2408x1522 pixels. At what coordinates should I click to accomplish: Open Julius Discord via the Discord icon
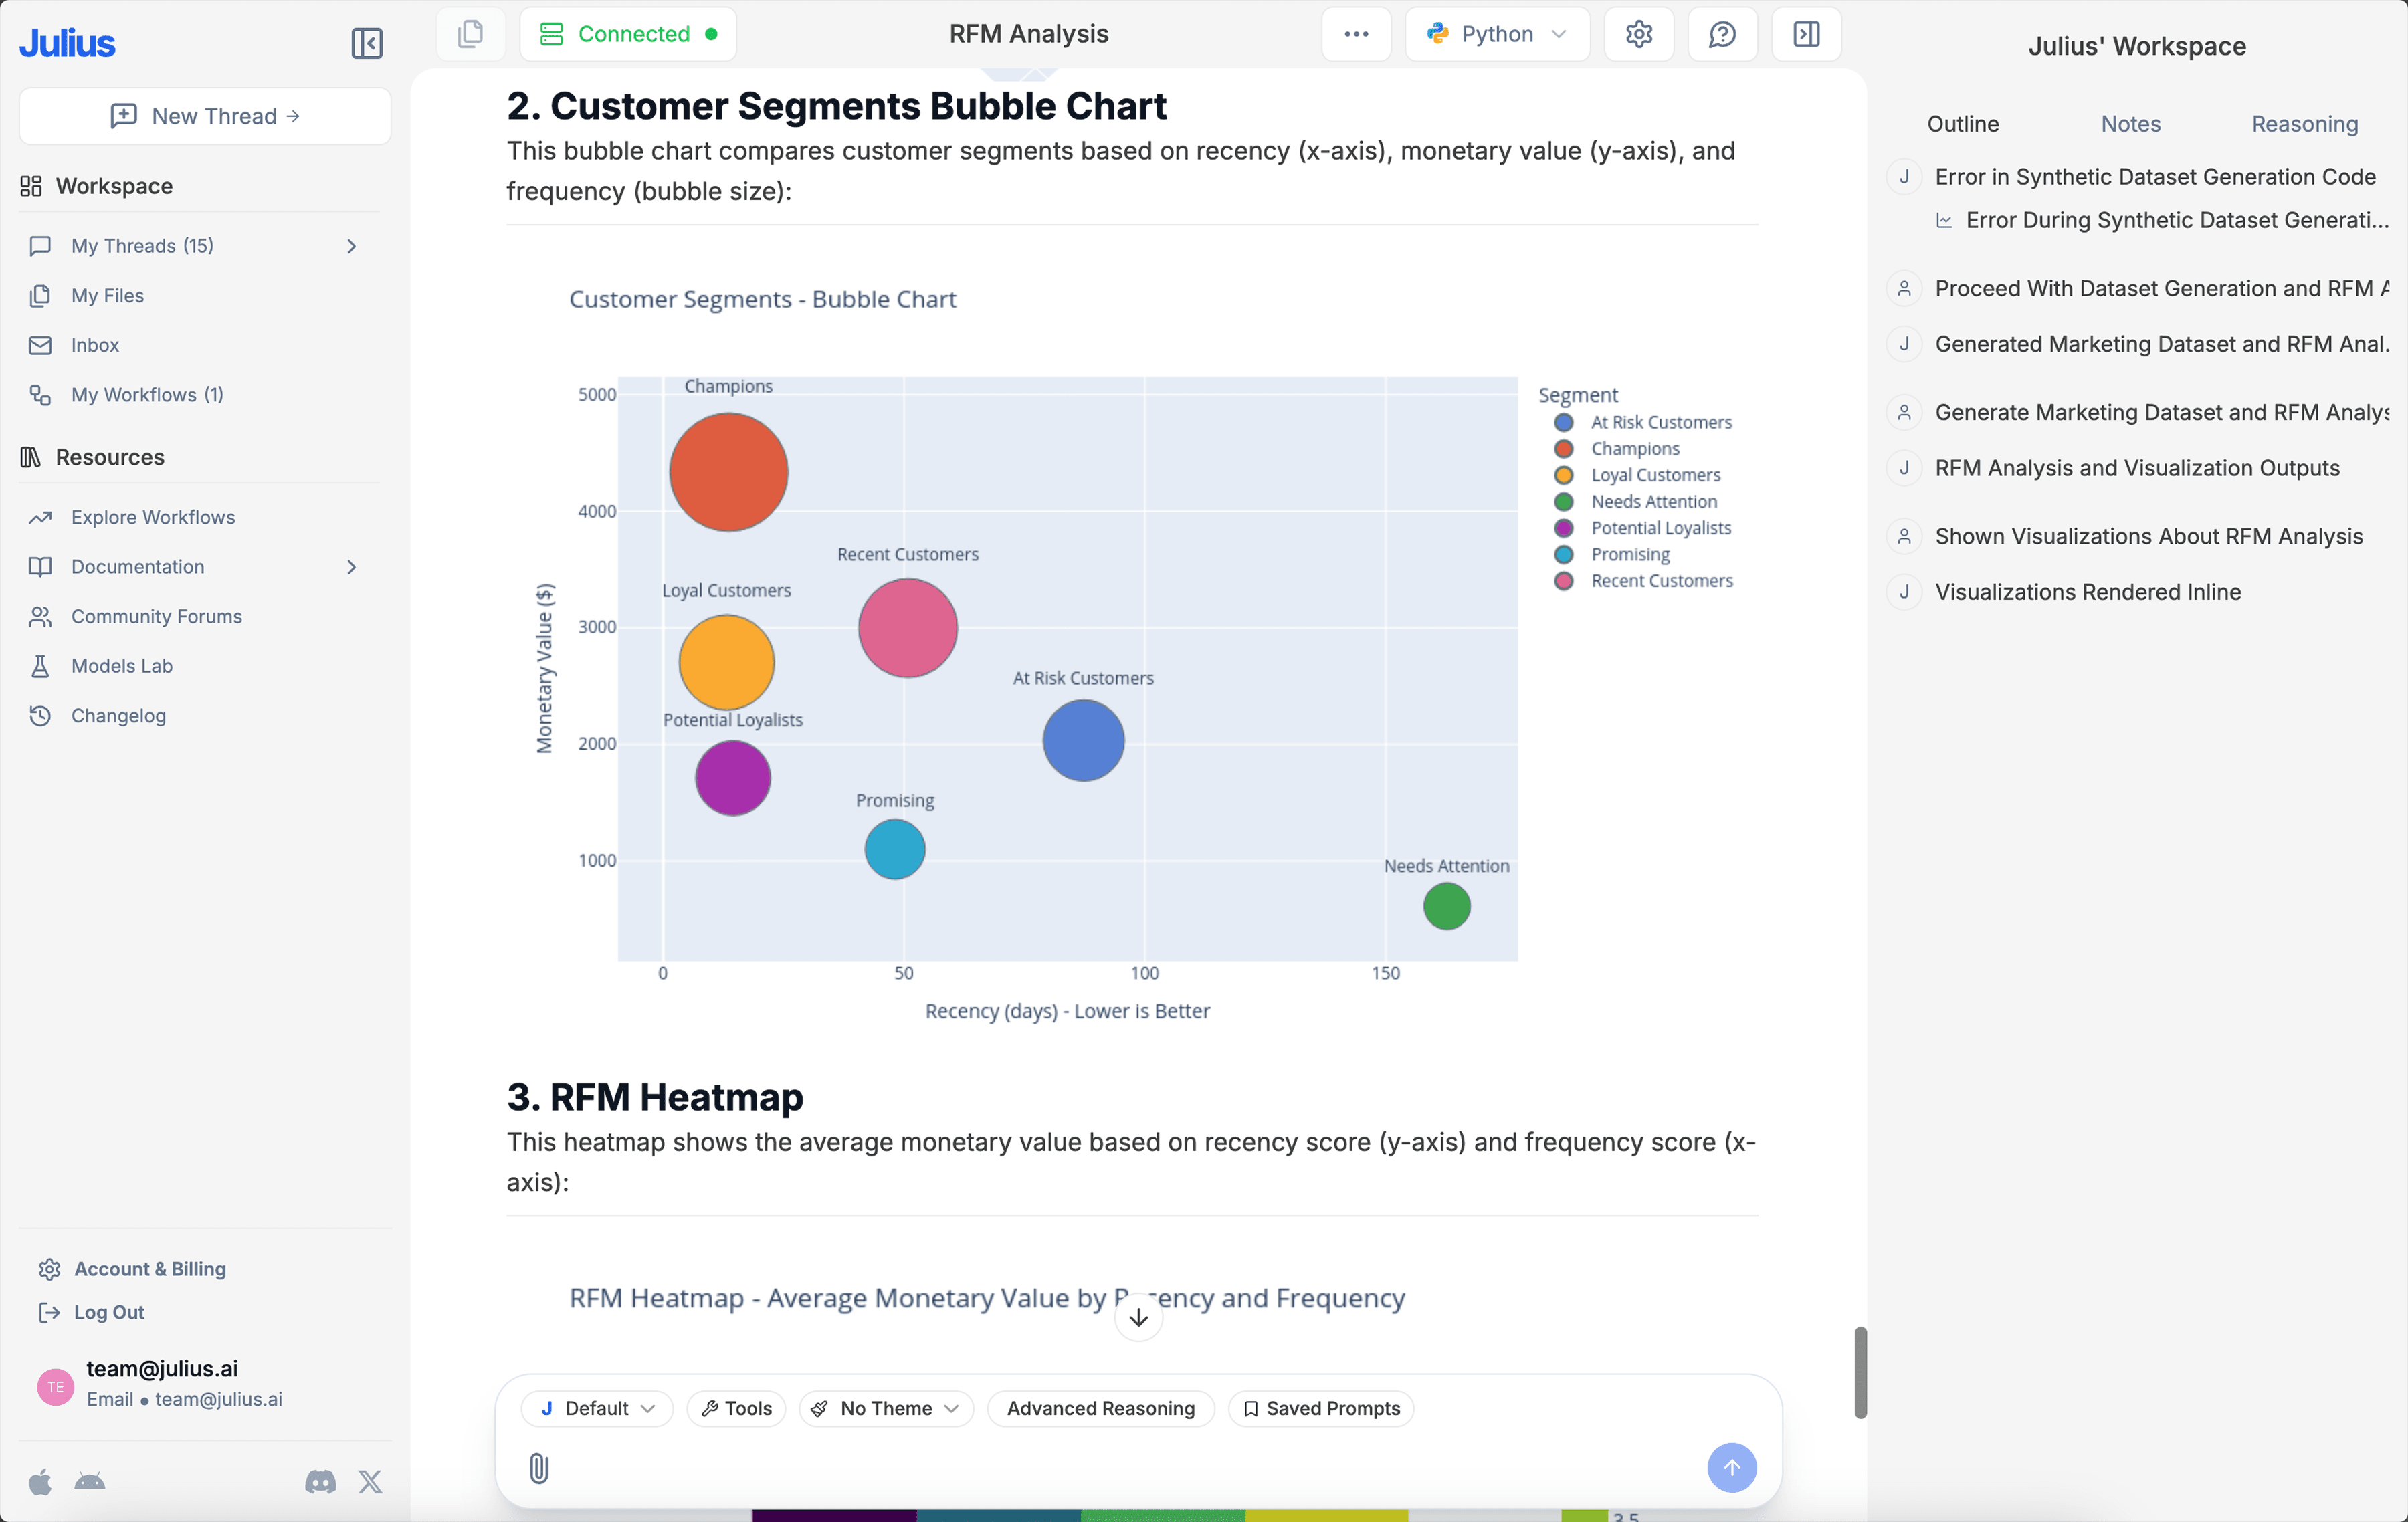(320, 1482)
